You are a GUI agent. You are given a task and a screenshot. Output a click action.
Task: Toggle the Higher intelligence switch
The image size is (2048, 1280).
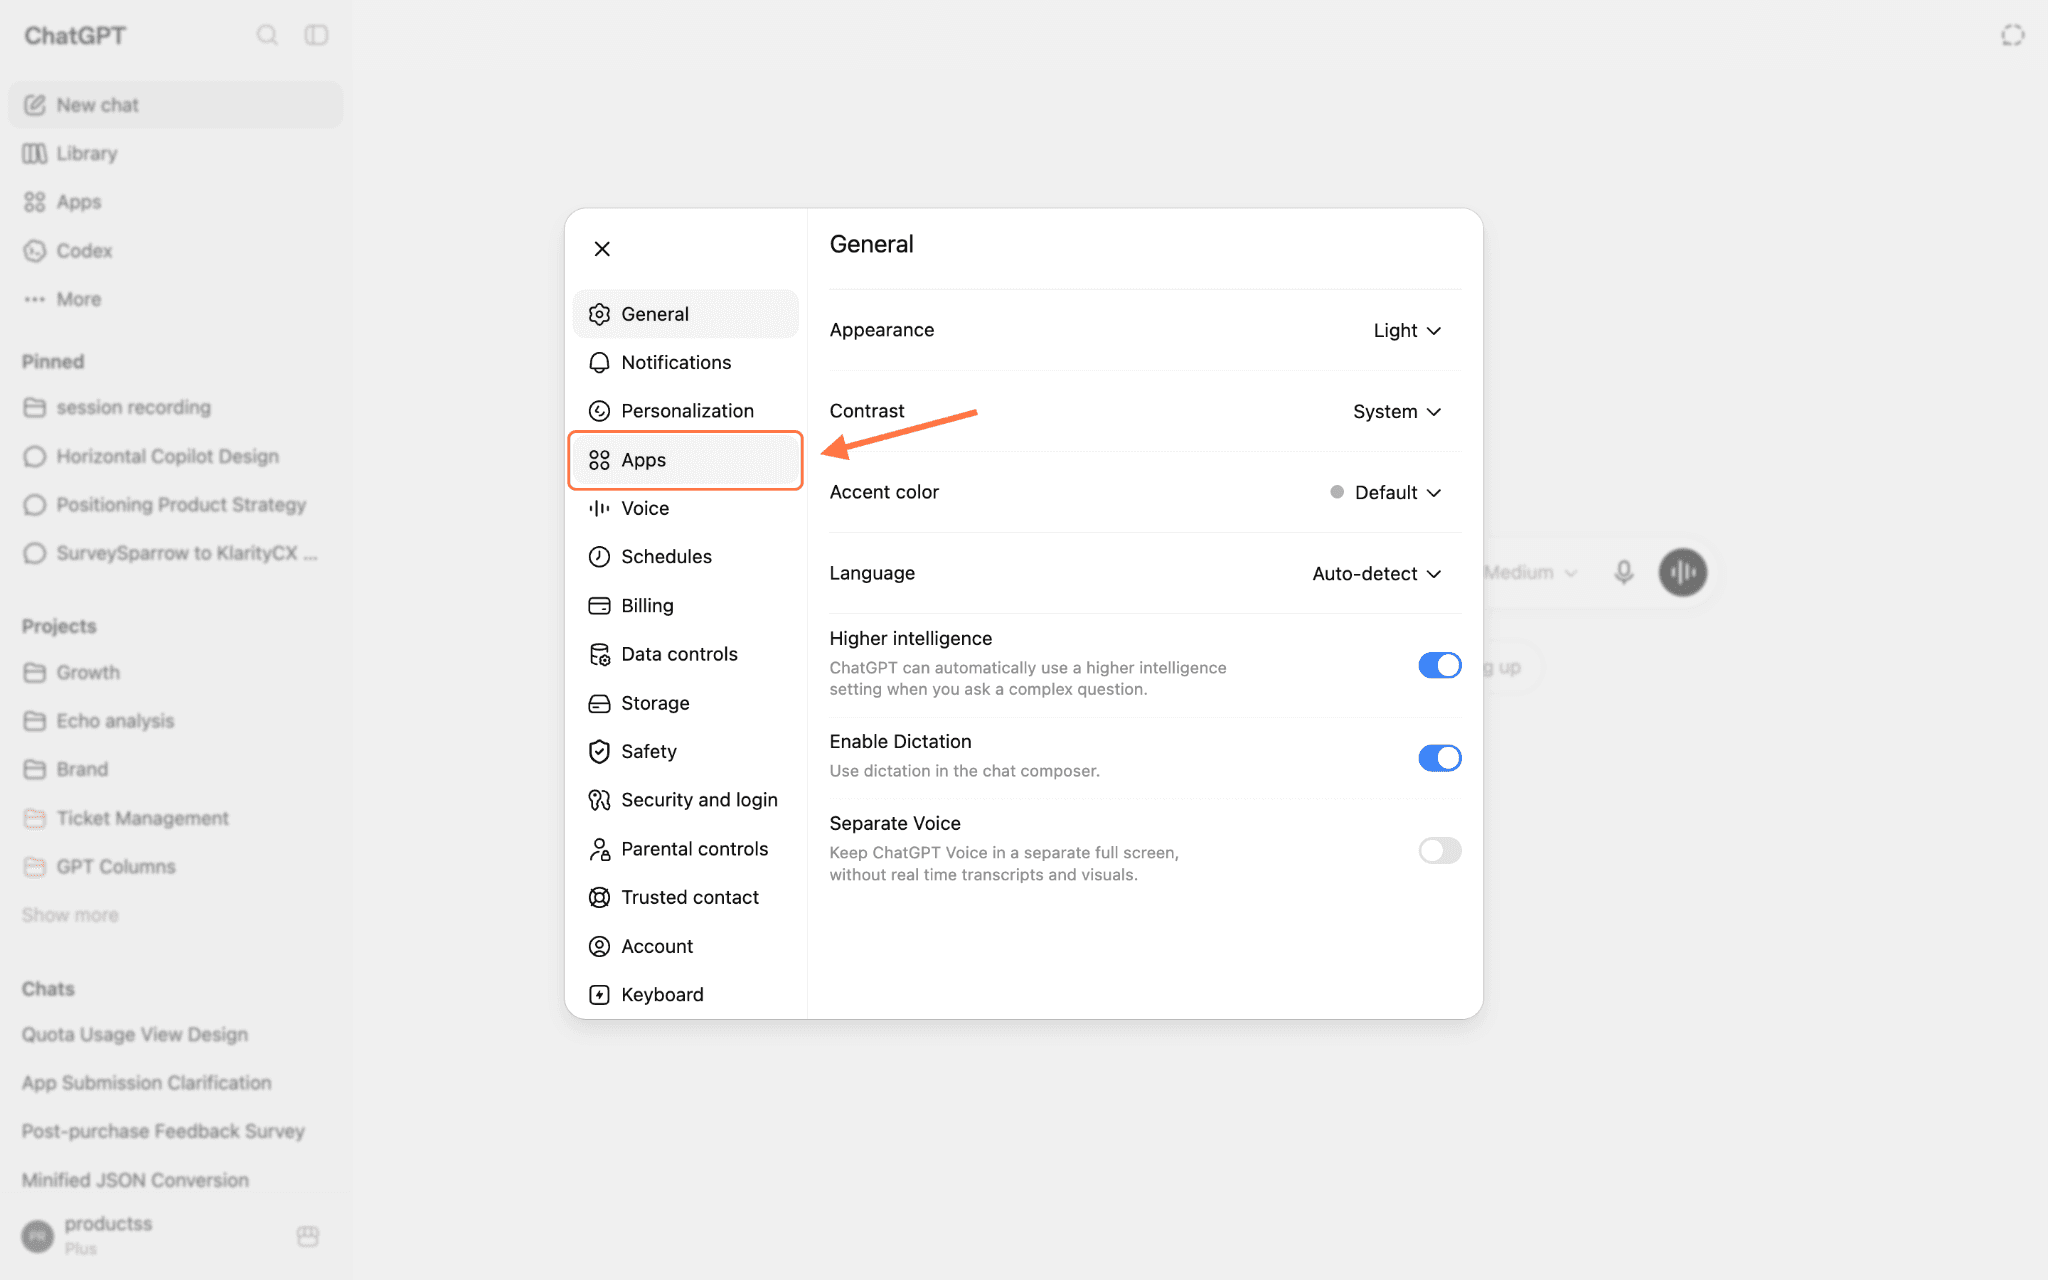(1440, 665)
